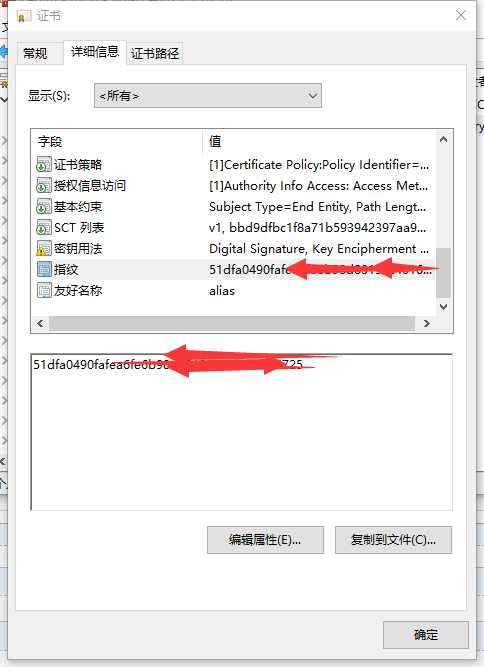Click the 复制到文件(C)... button

point(393,540)
